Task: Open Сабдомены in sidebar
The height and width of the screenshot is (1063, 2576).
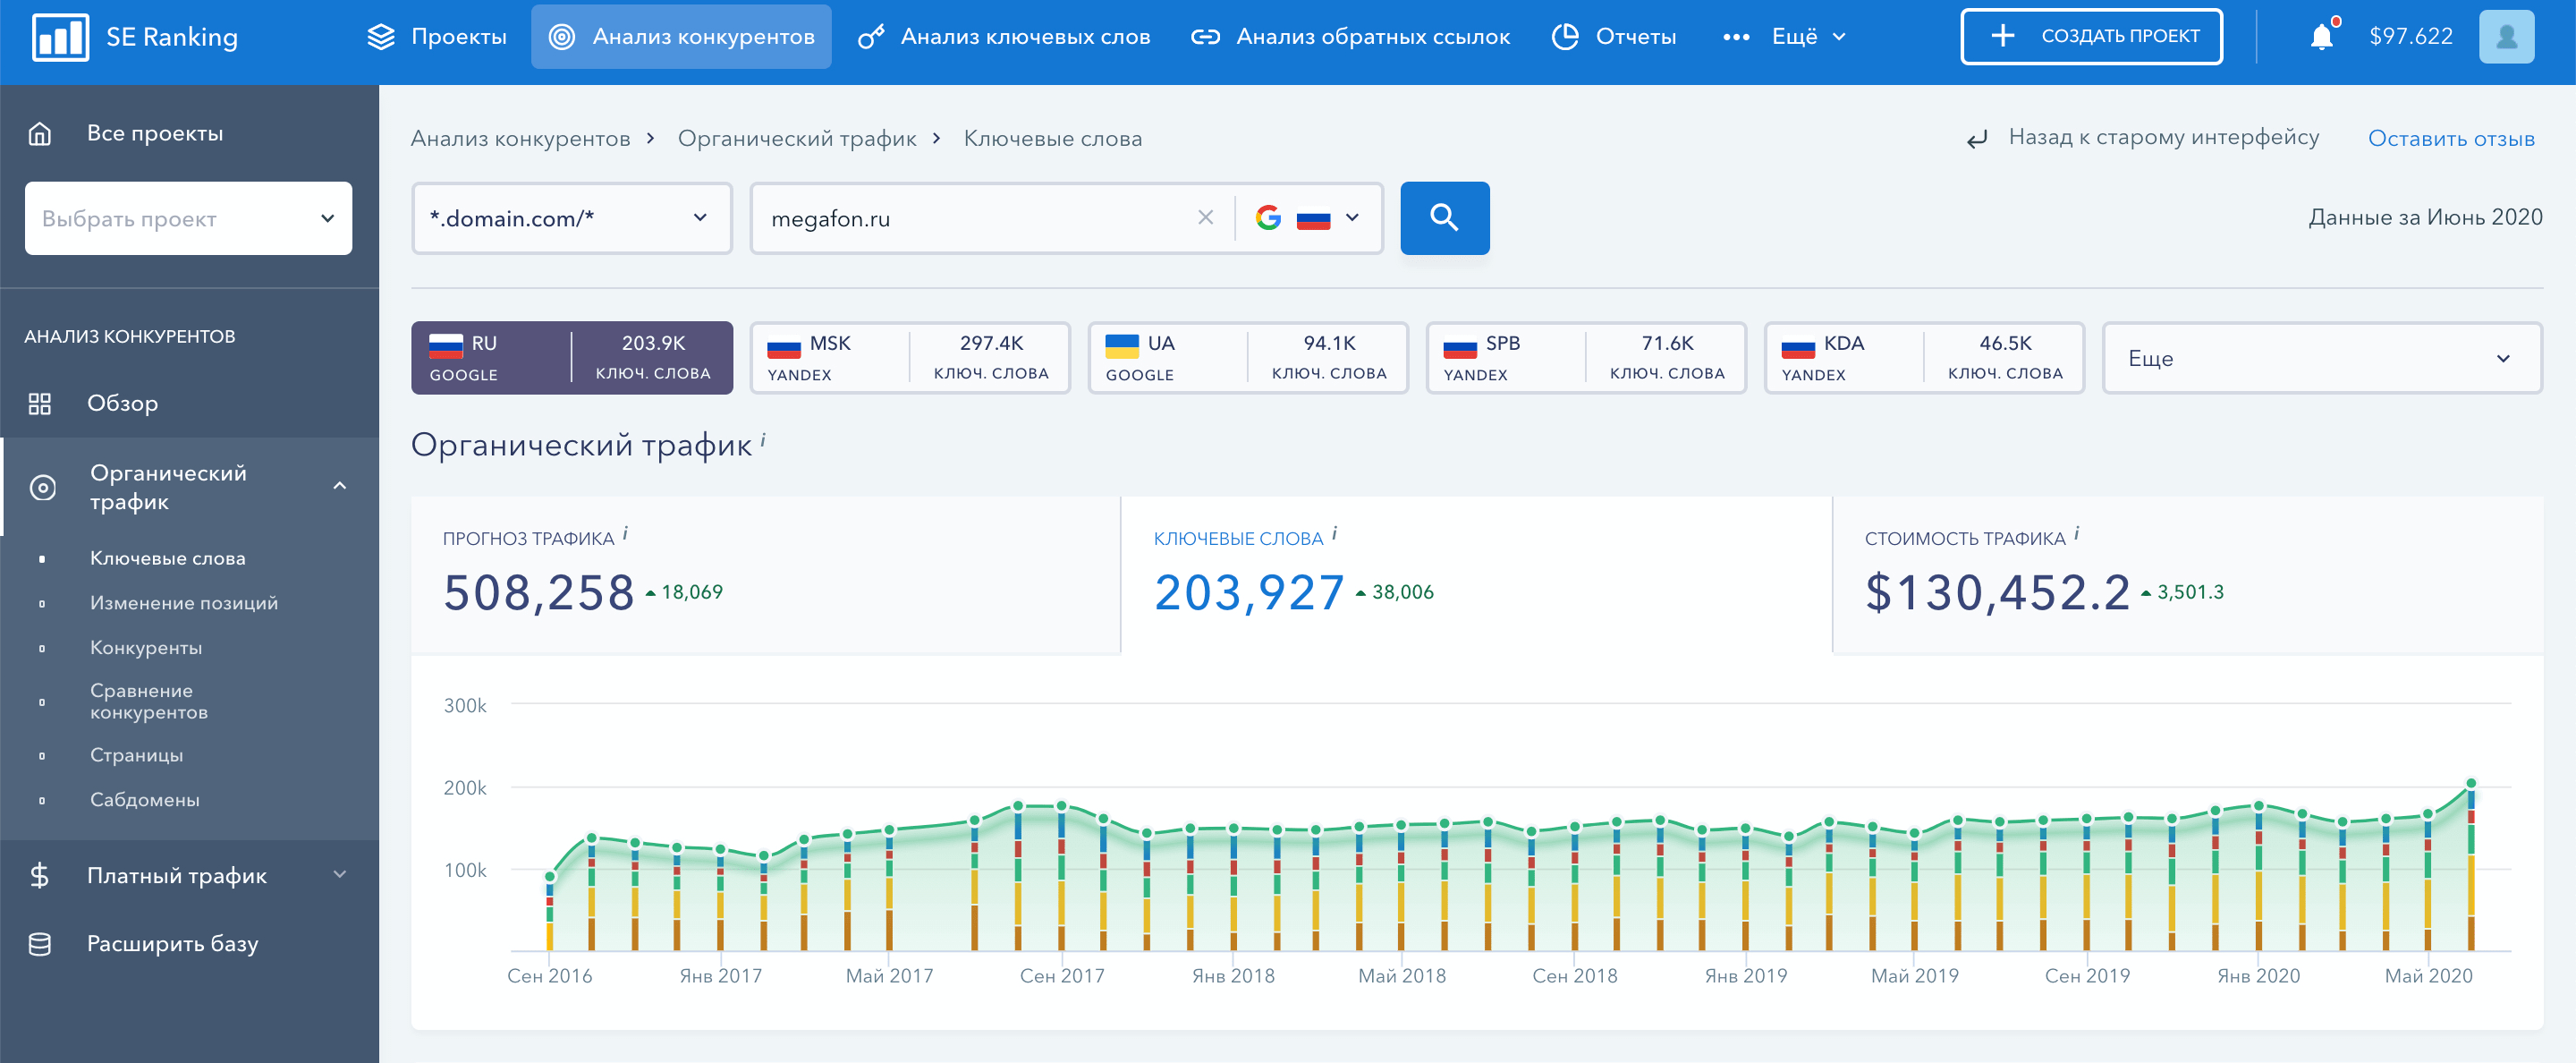Action: pyautogui.click(x=145, y=800)
